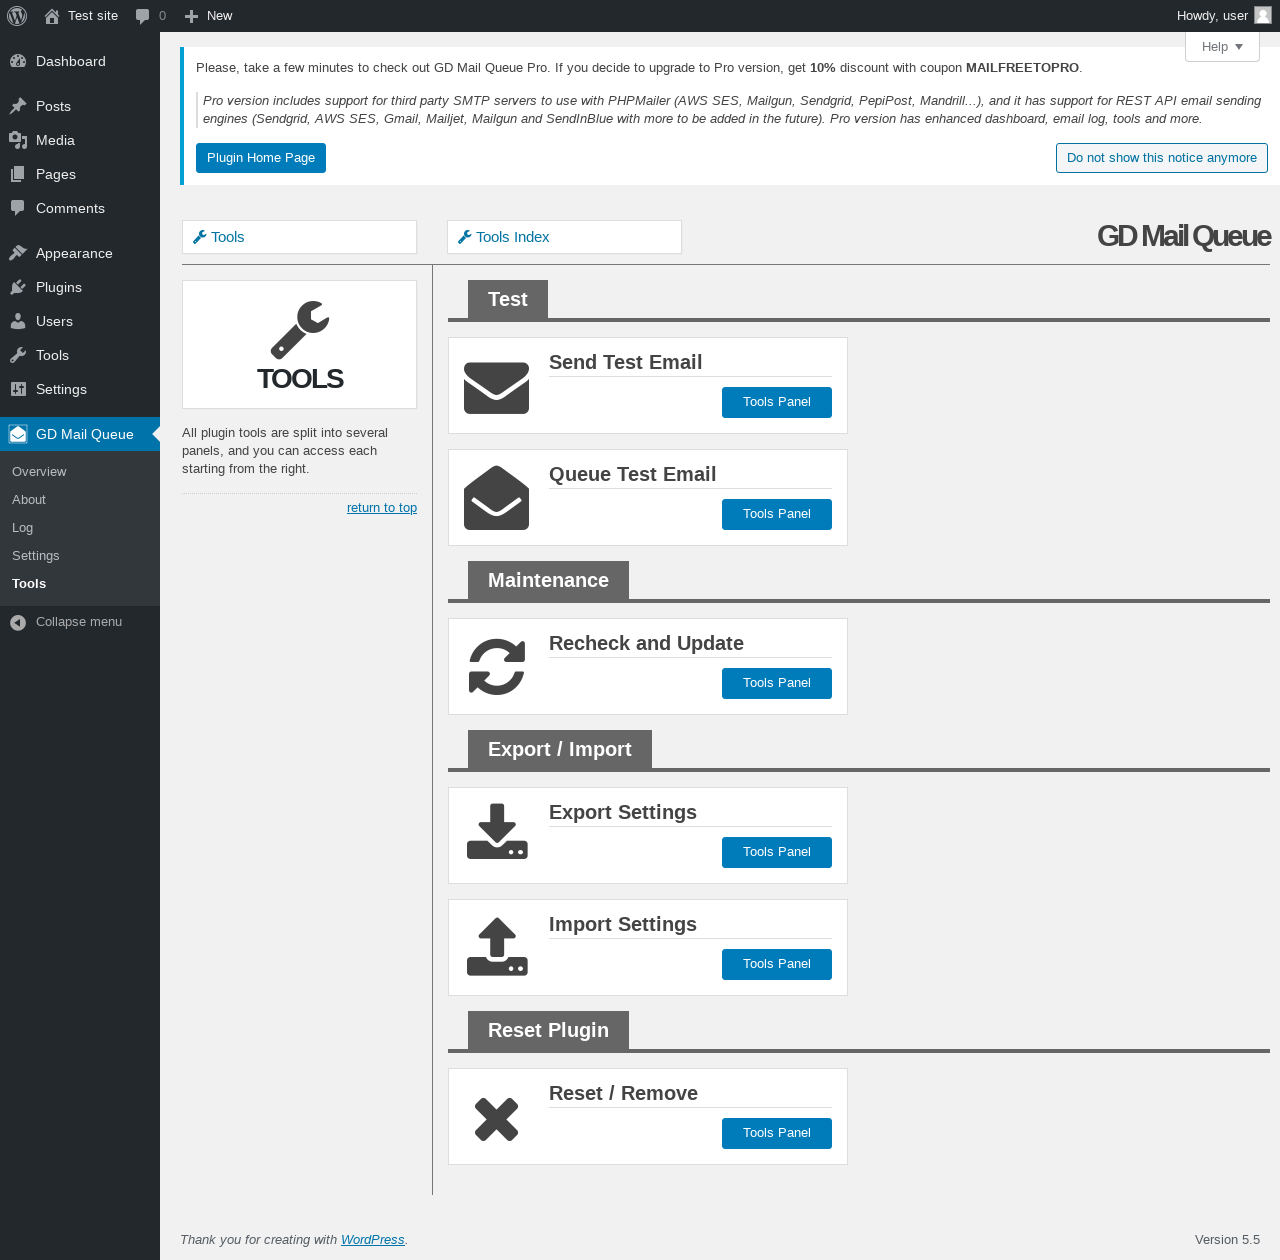
Task: Open Overview under GD Mail Queue
Action: pos(80,472)
